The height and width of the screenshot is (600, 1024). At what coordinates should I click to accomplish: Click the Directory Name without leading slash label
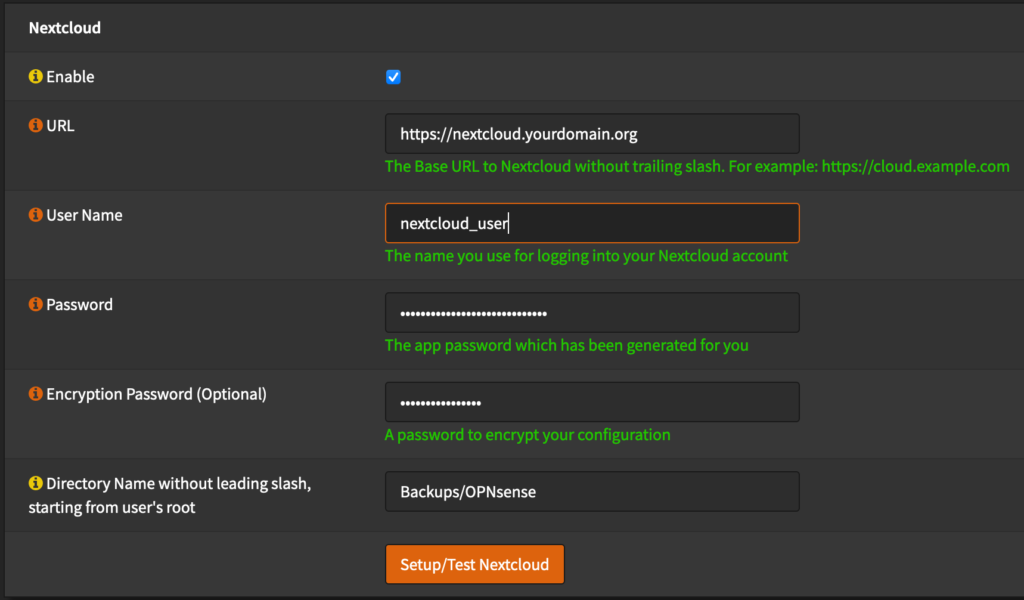pyautogui.click(x=178, y=484)
